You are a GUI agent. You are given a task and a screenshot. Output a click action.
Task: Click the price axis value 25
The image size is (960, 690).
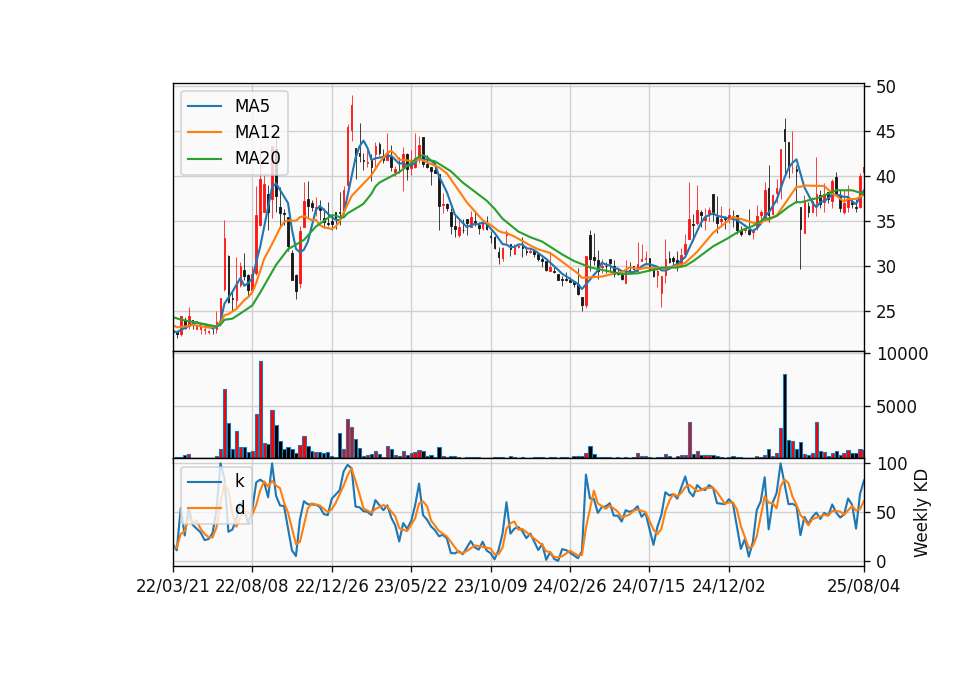pyautogui.click(x=885, y=312)
